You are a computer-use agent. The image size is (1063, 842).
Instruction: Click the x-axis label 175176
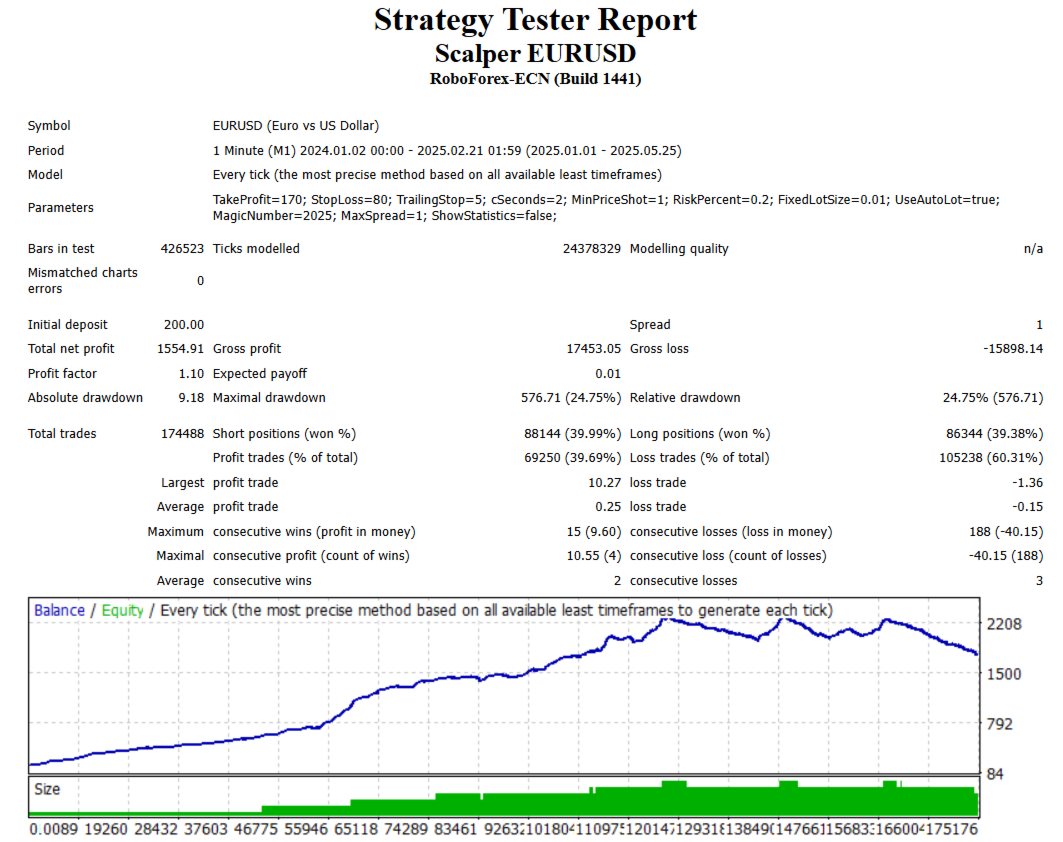(x=952, y=829)
